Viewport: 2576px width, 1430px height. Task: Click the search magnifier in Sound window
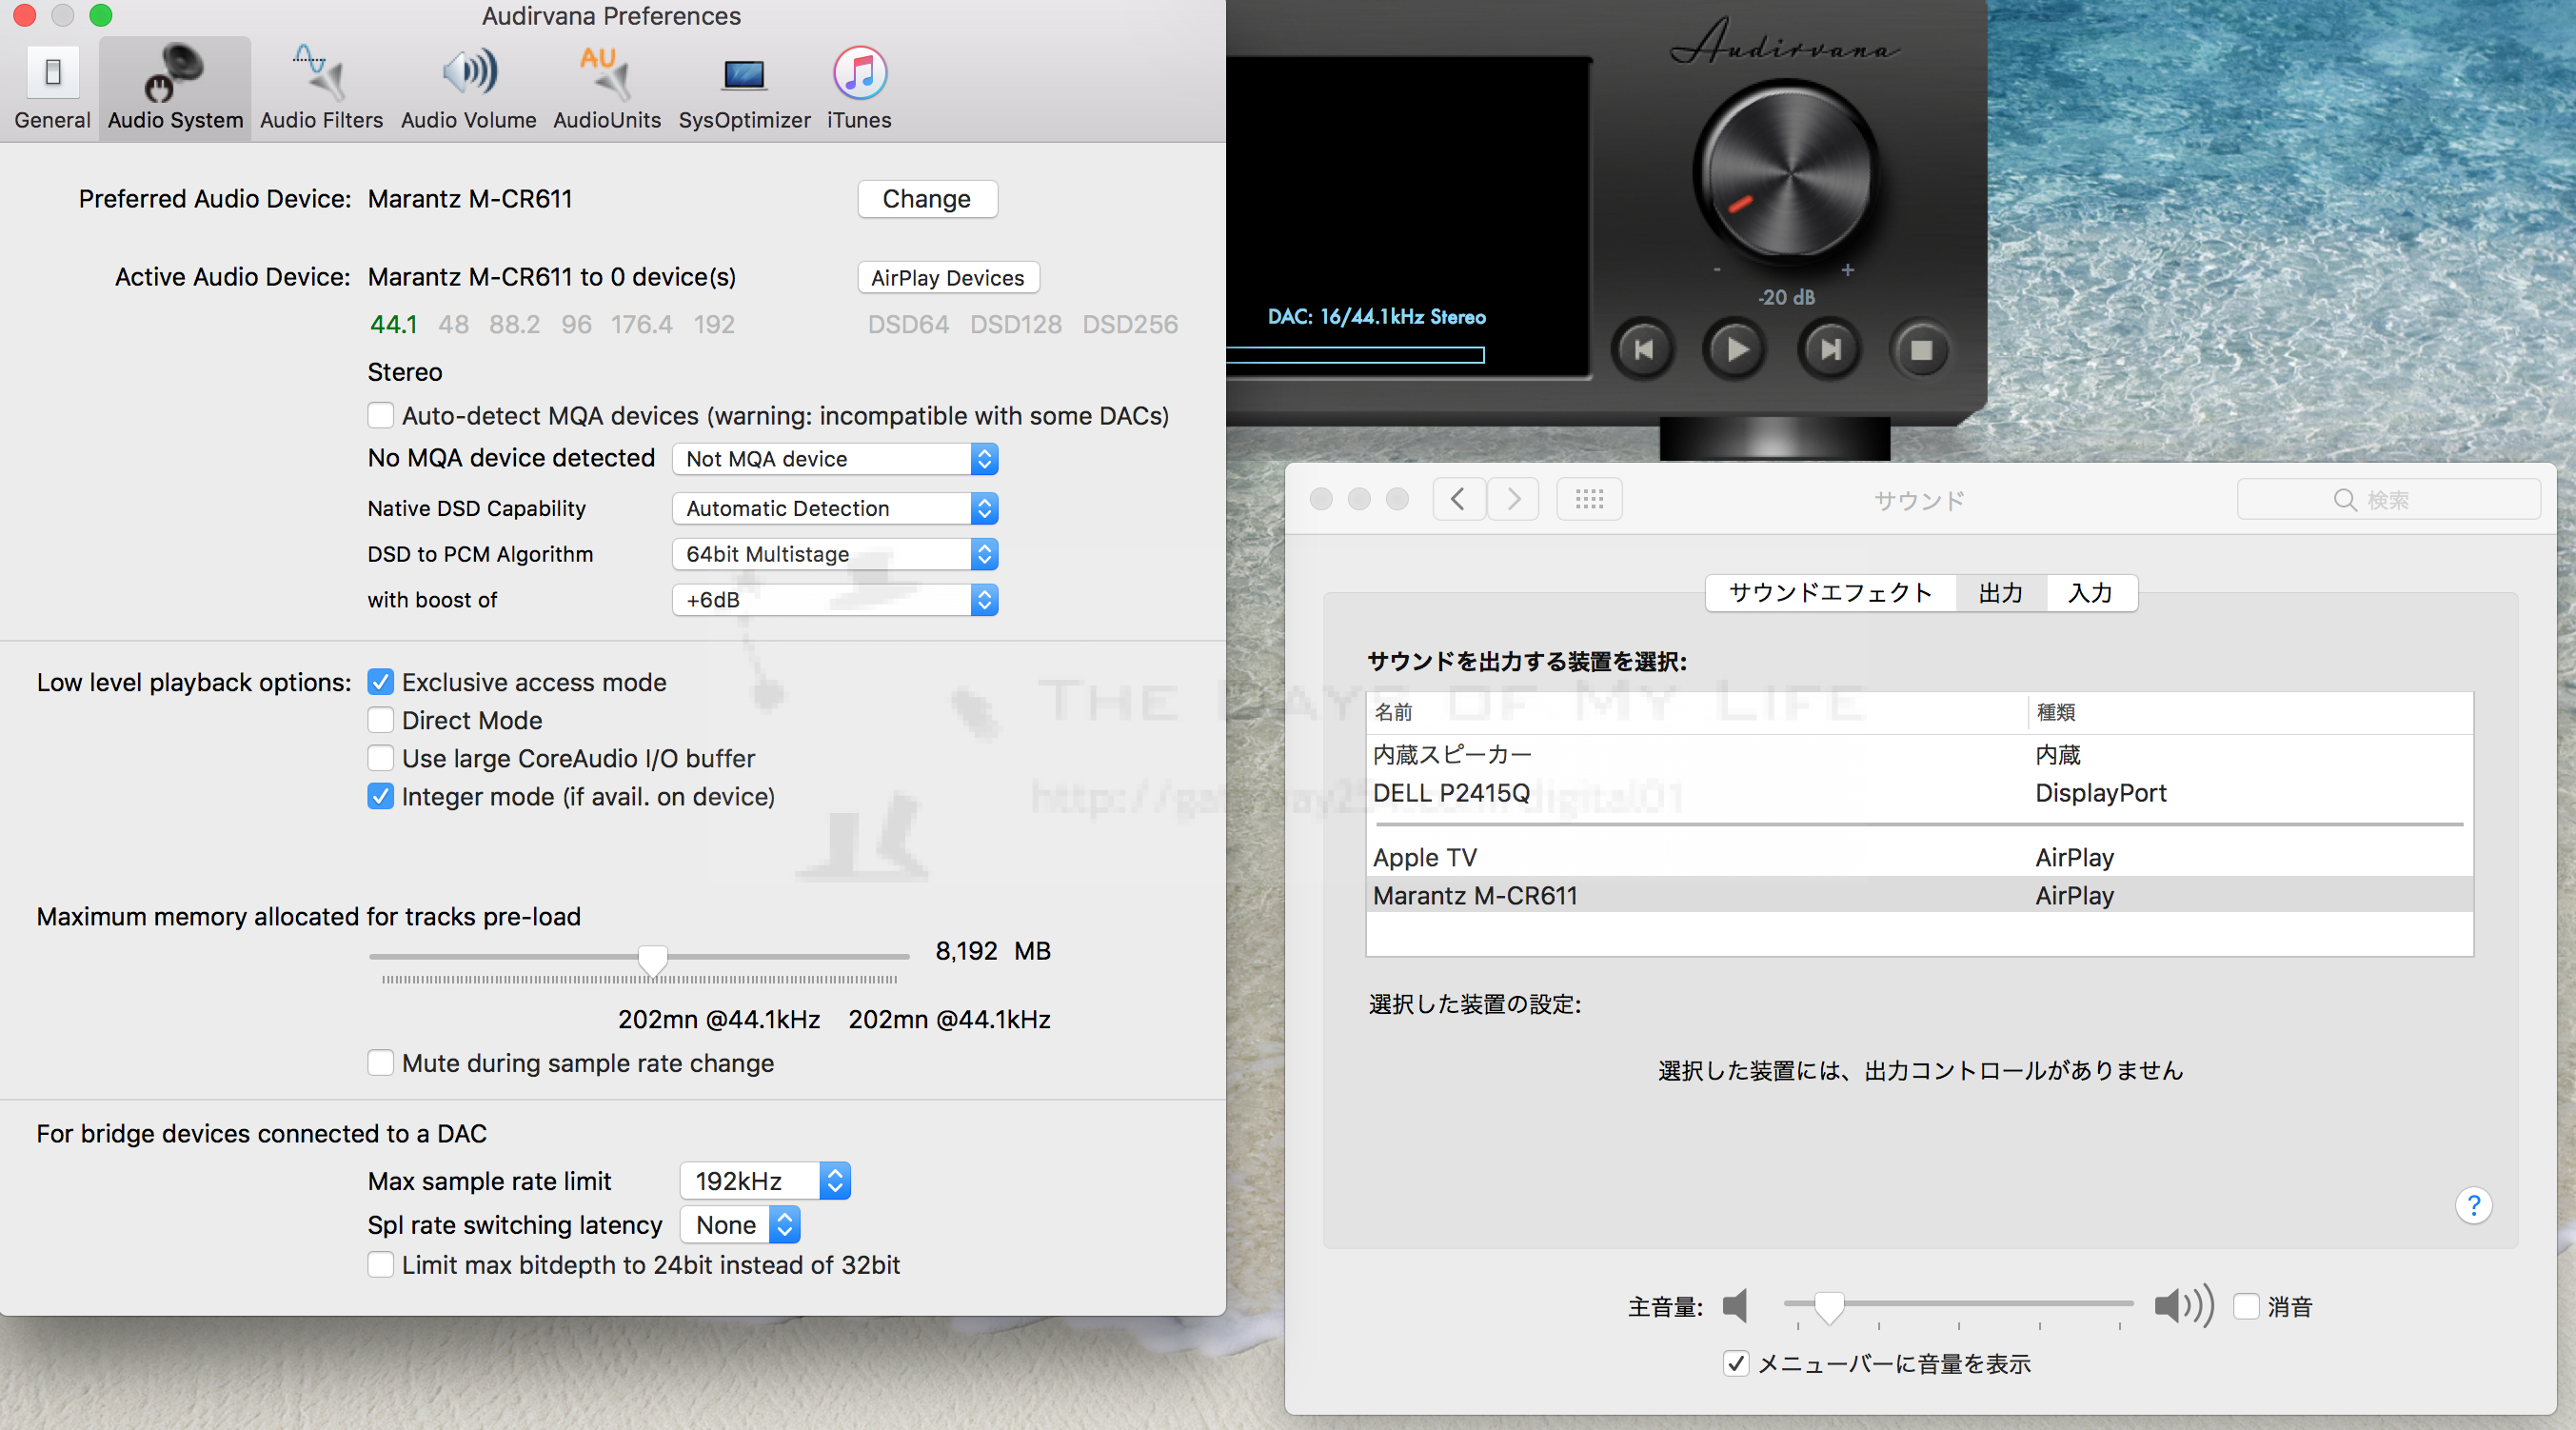coord(2344,499)
